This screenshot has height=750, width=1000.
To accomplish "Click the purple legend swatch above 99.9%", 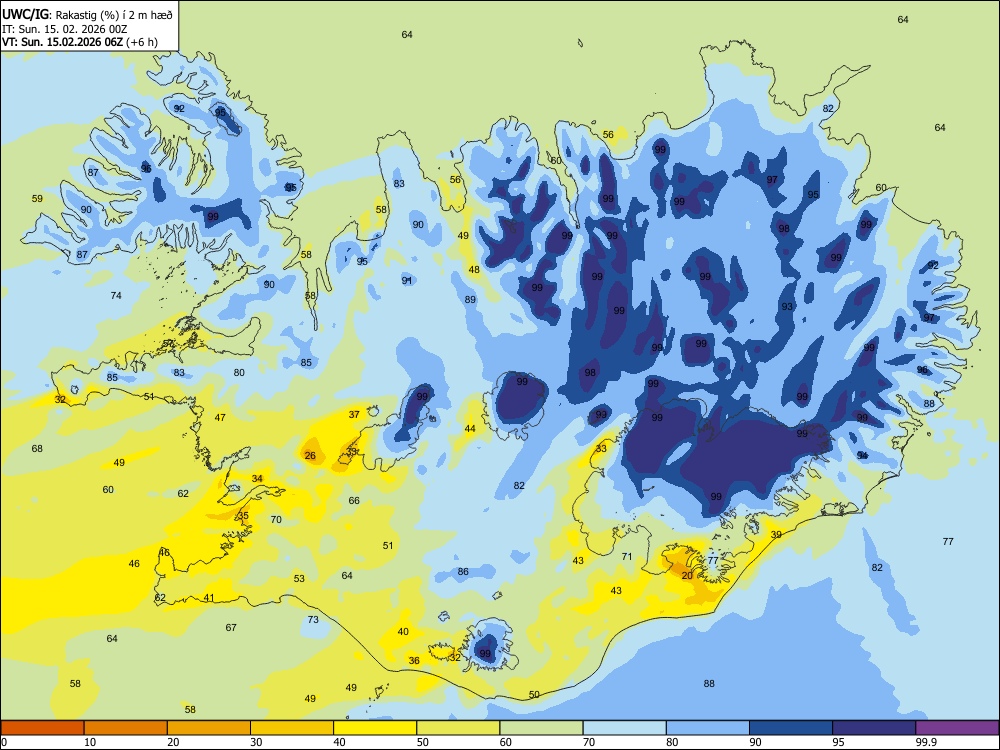I will 957,728.
